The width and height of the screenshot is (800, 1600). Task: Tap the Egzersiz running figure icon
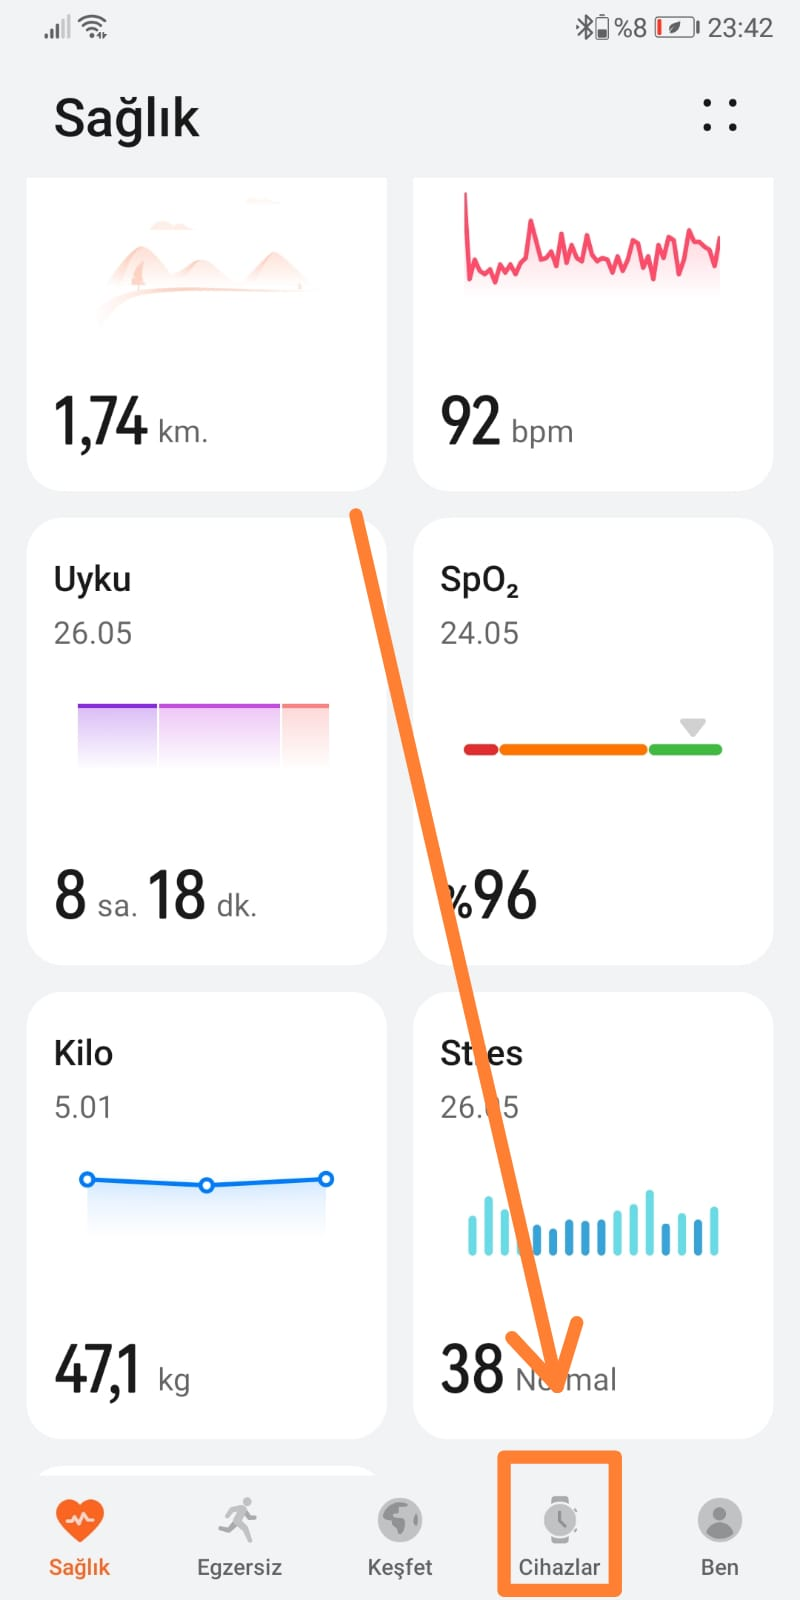pos(239,1520)
